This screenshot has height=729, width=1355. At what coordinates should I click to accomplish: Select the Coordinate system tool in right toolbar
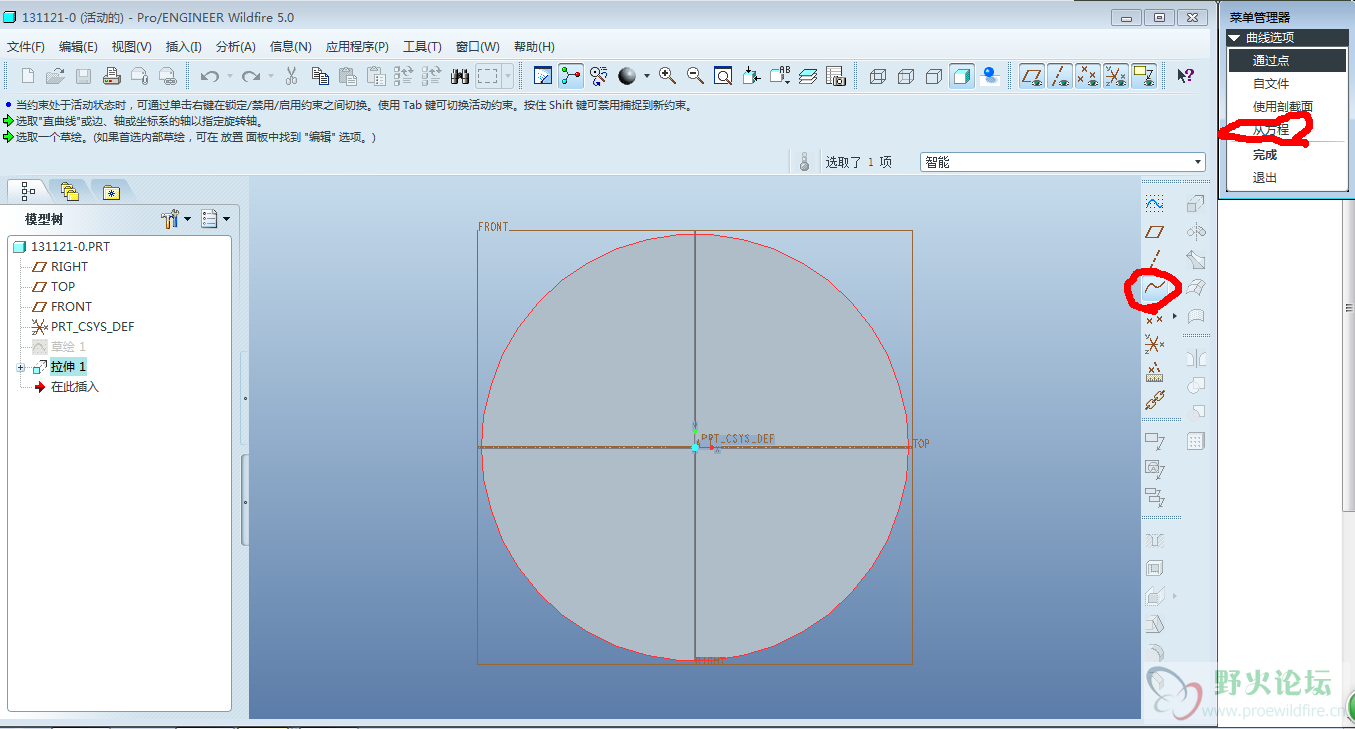[1154, 345]
